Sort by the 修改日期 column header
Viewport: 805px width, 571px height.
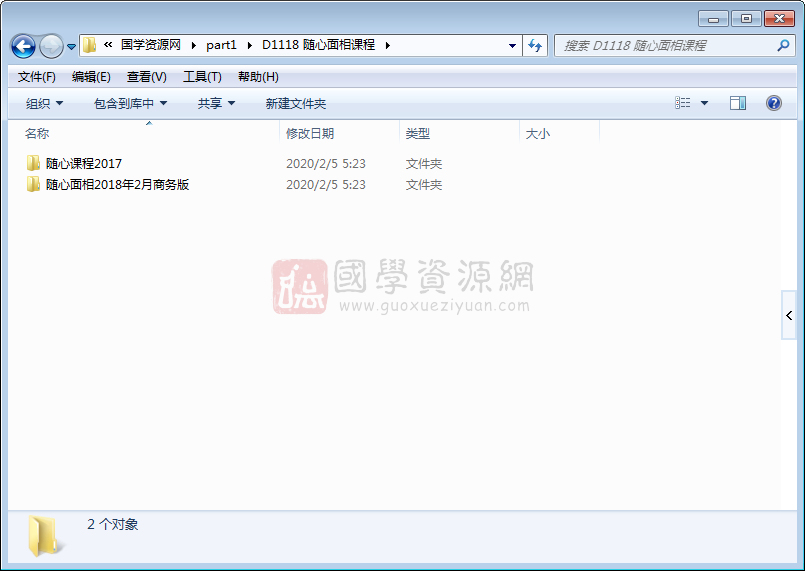point(340,134)
